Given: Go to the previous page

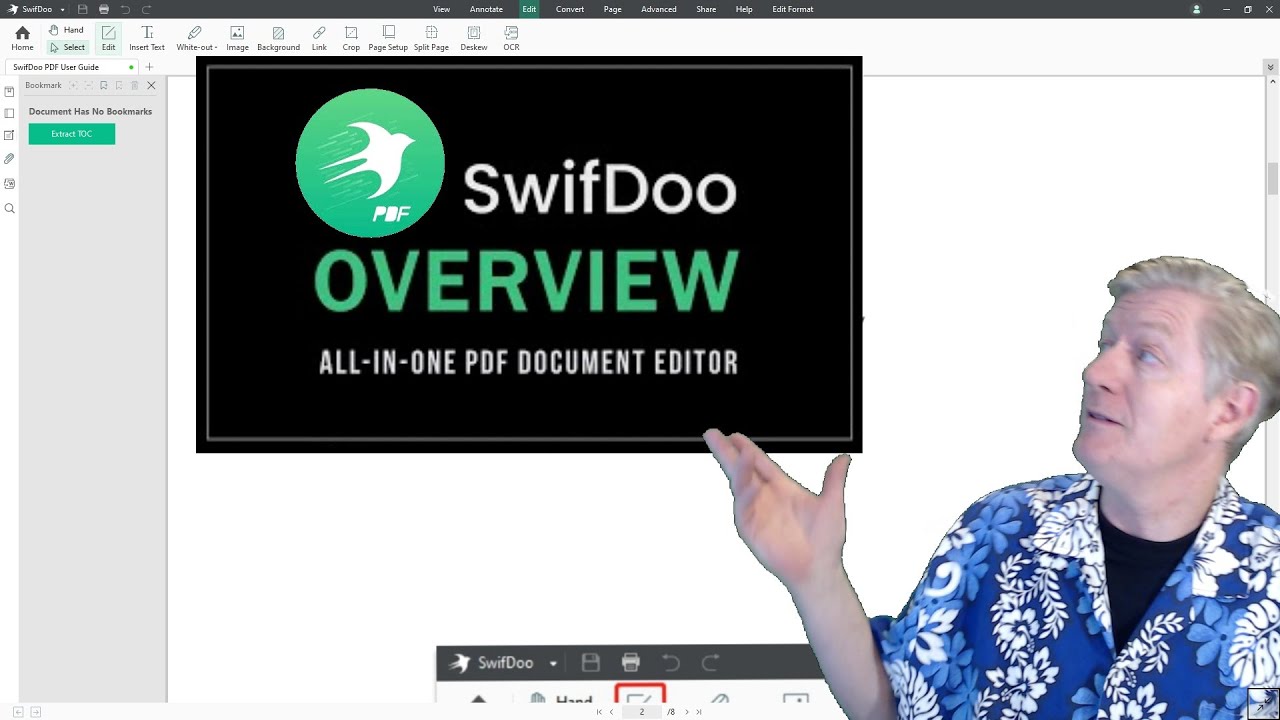Looking at the screenshot, I should (x=611, y=712).
